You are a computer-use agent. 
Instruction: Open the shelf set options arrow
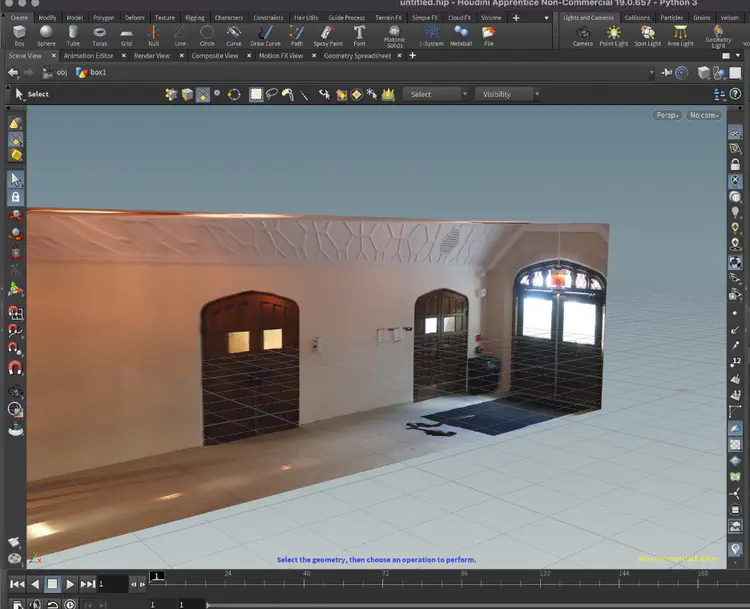(x=546, y=18)
